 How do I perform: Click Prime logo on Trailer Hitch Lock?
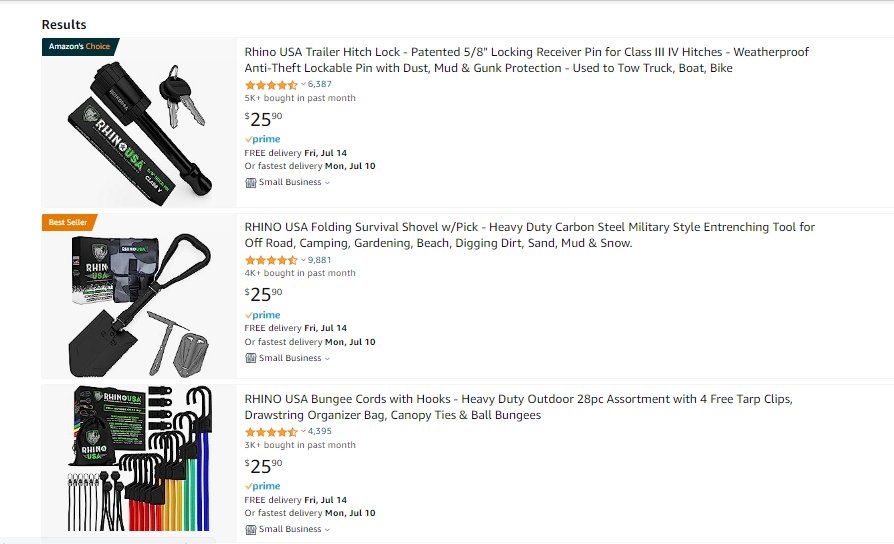coord(263,139)
